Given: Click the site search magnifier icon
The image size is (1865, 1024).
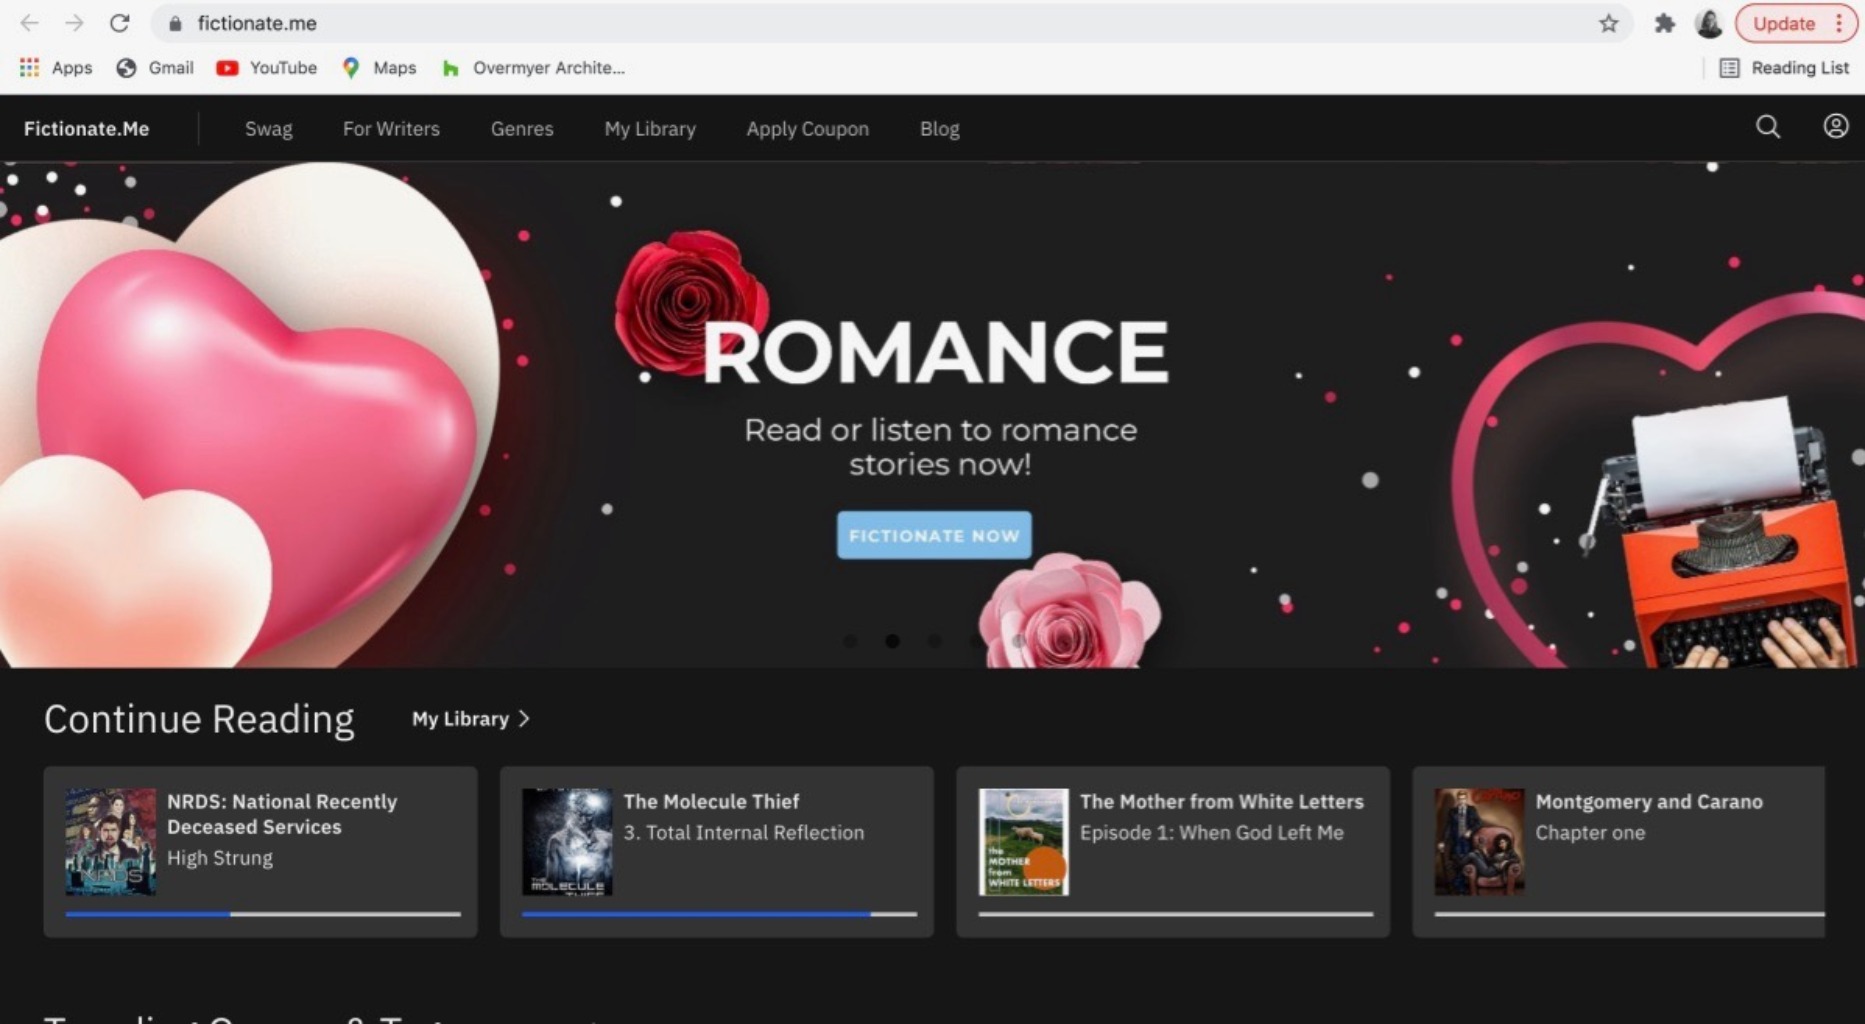Looking at the screenshot, I should (x=1768, y=127).
